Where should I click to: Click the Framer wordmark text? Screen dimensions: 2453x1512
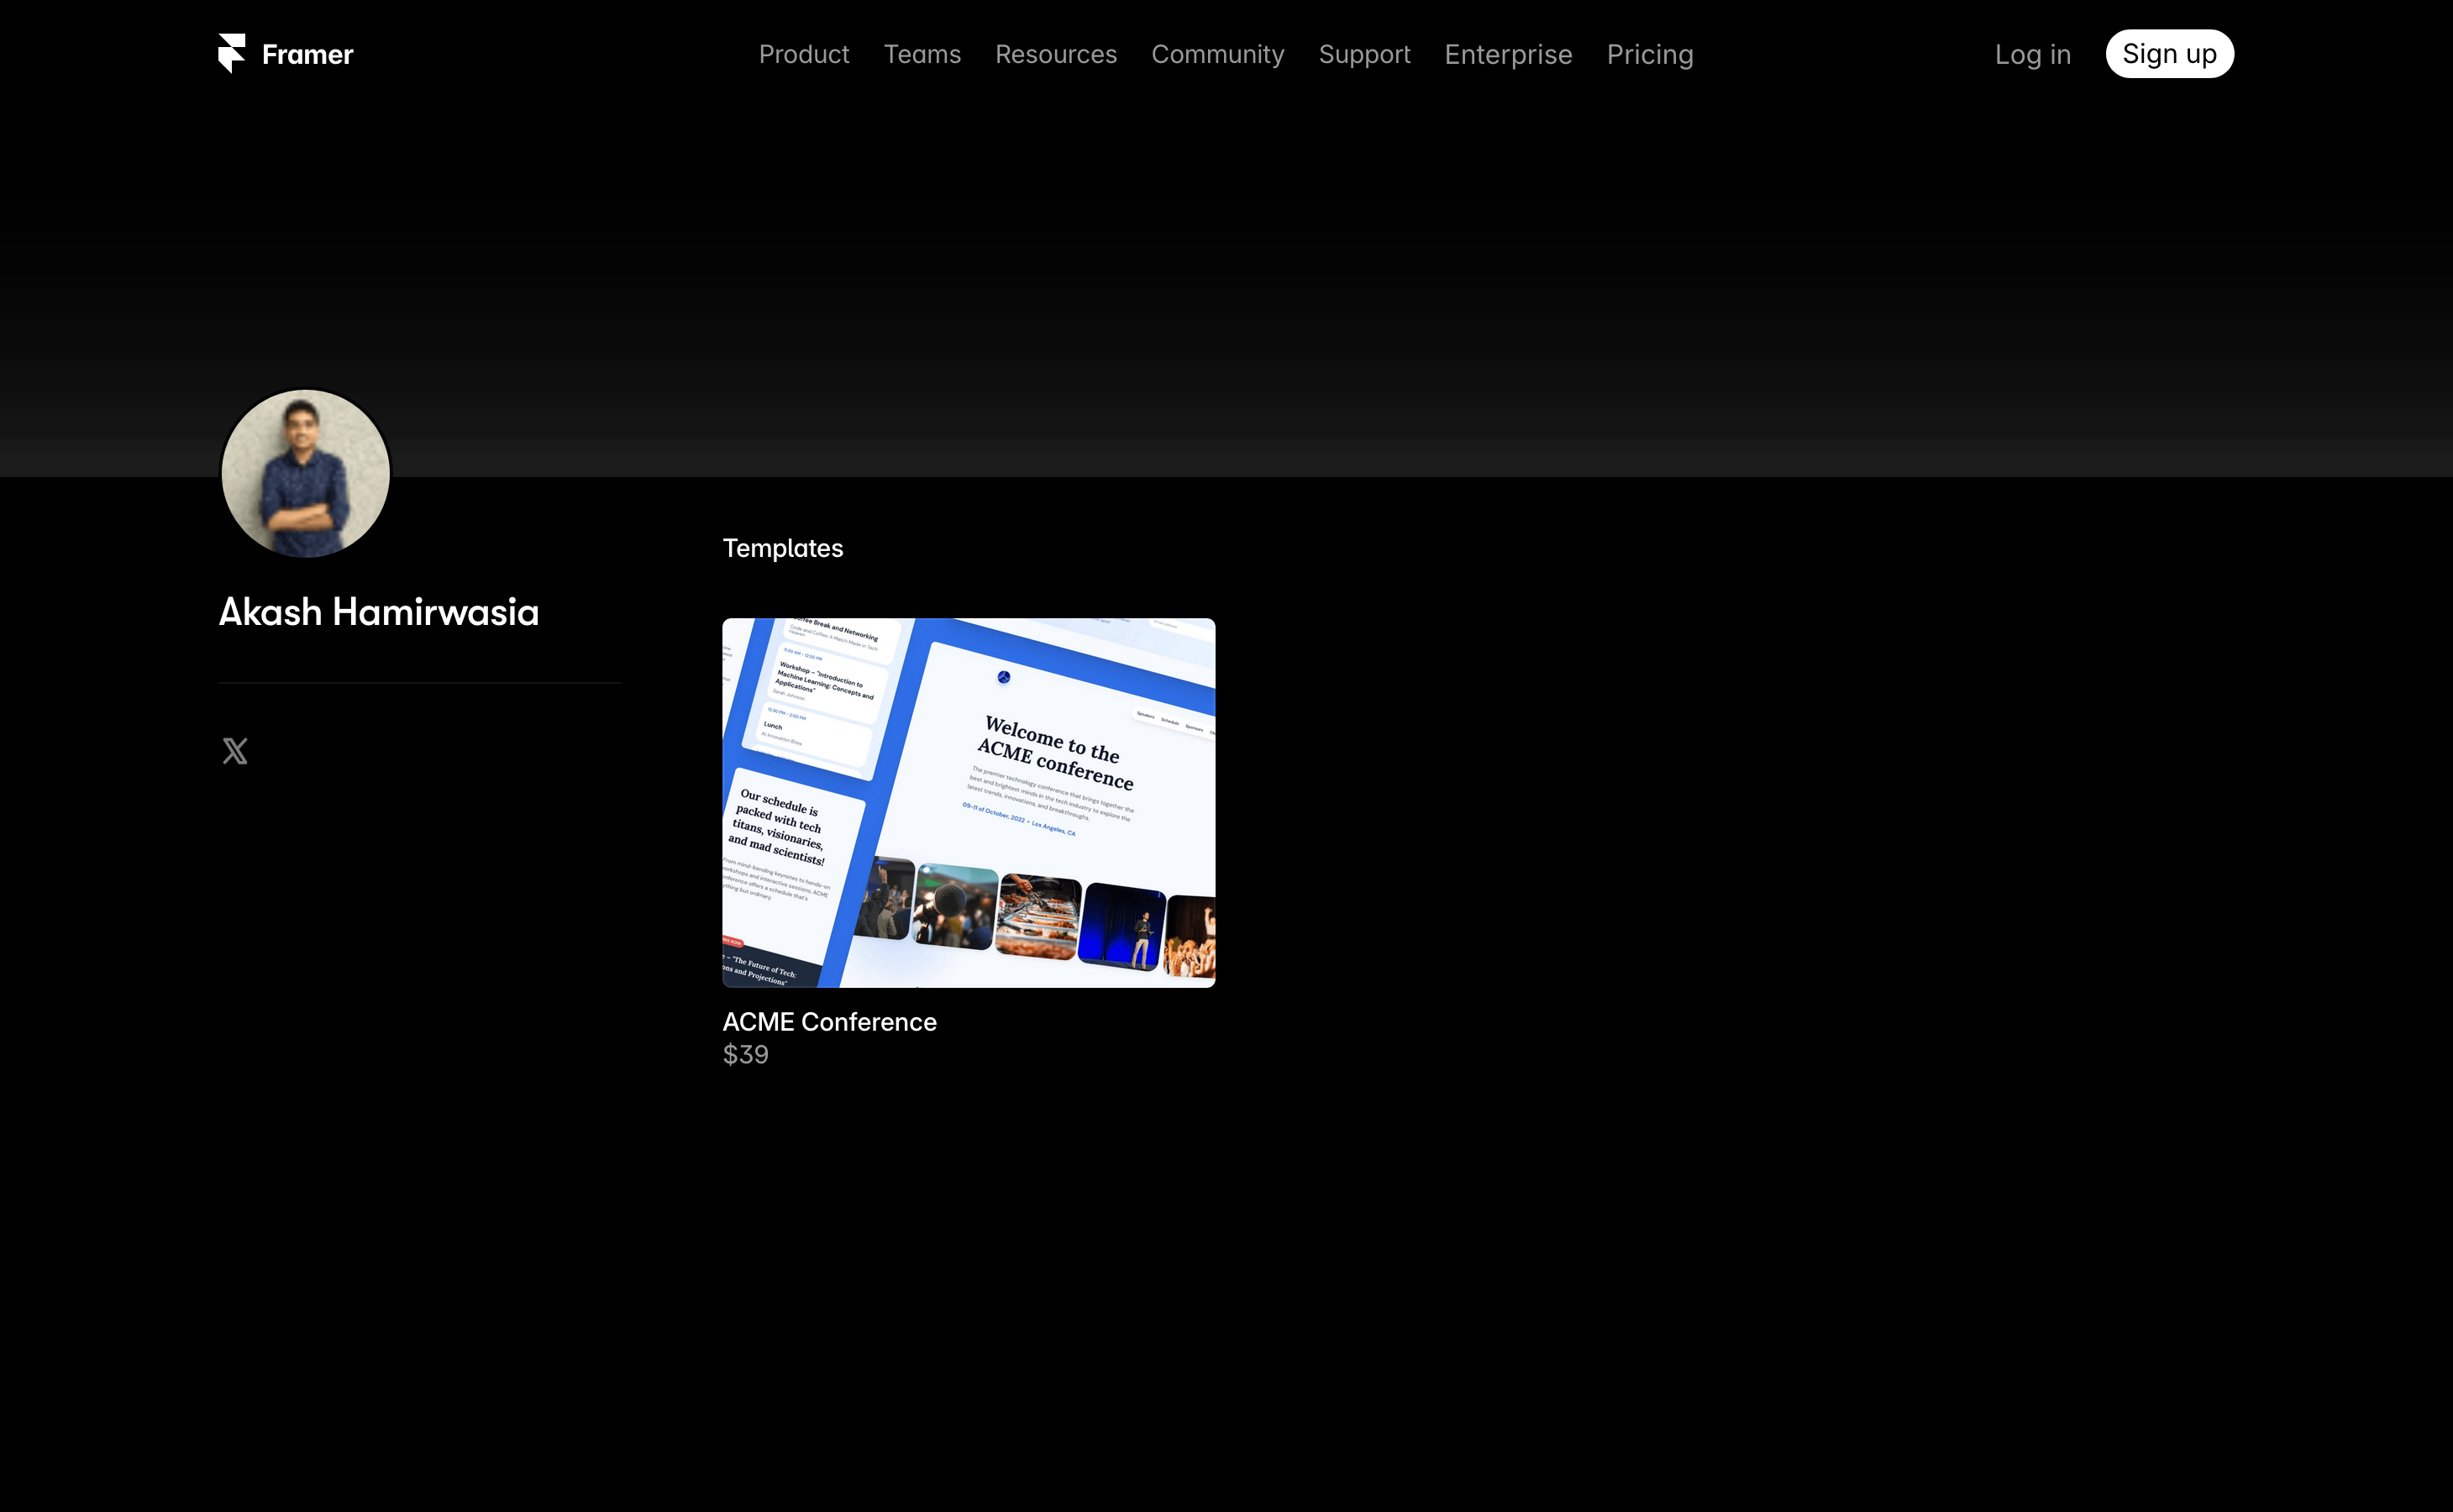[x=308, y=54]
